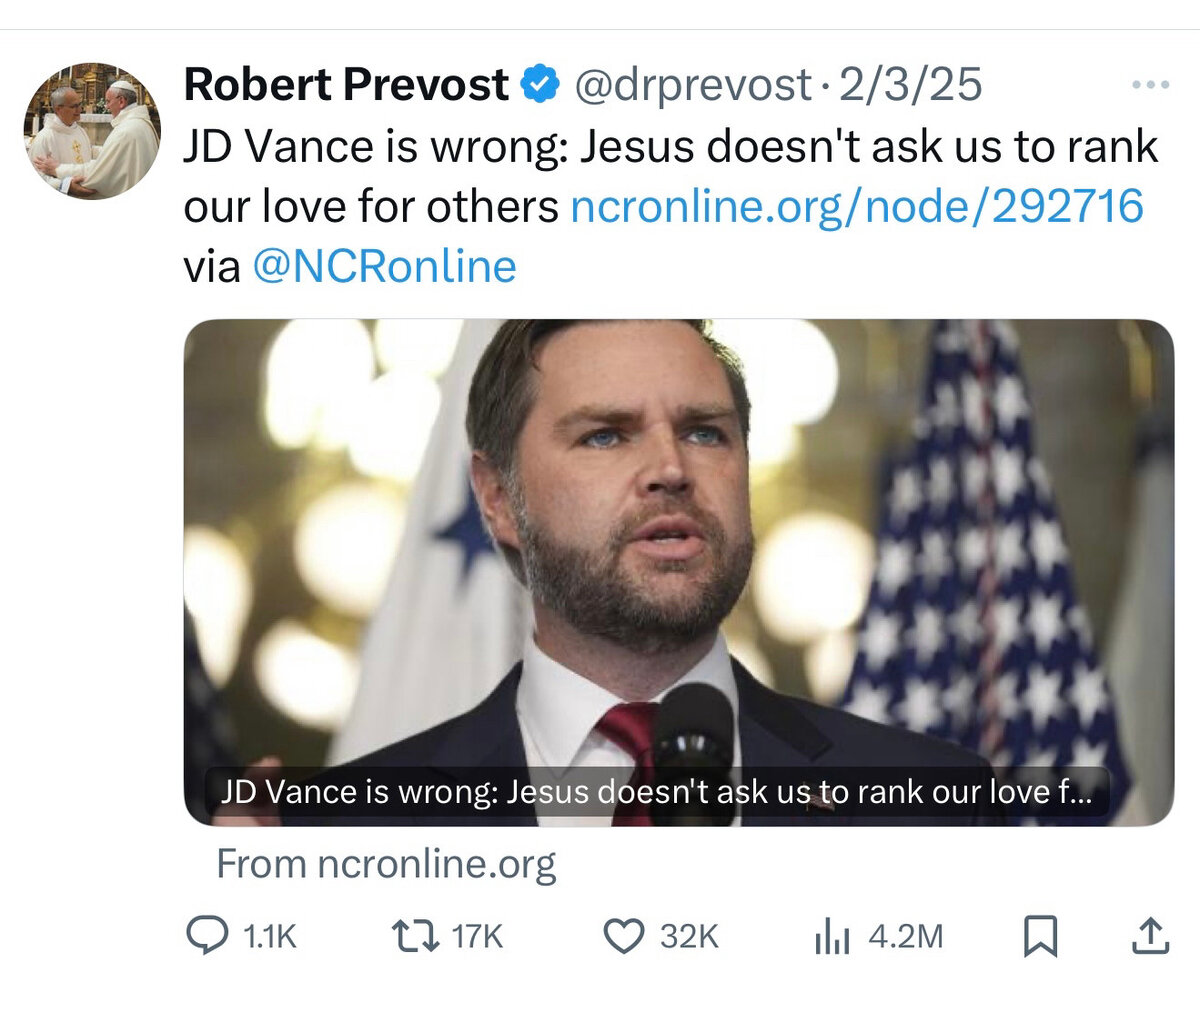
Task: Click the blue verified badge
Action: pos(541,85)
